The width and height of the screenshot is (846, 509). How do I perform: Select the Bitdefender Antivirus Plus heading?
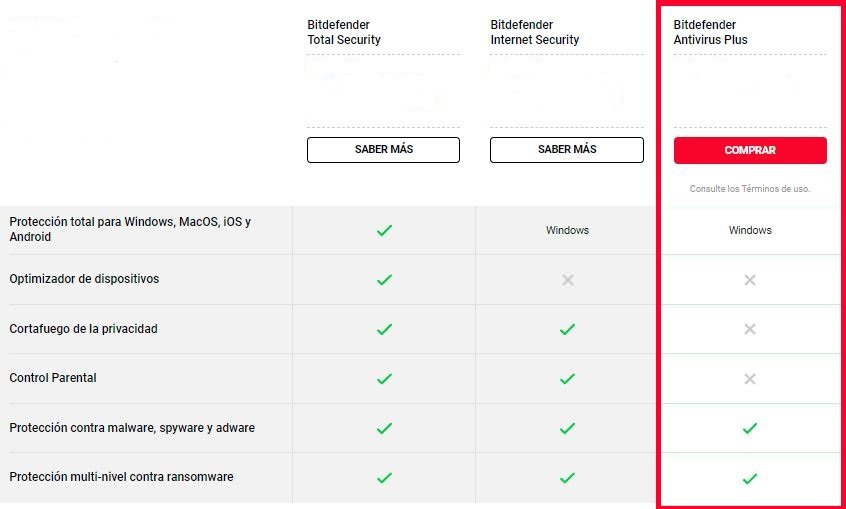point(711,32)
